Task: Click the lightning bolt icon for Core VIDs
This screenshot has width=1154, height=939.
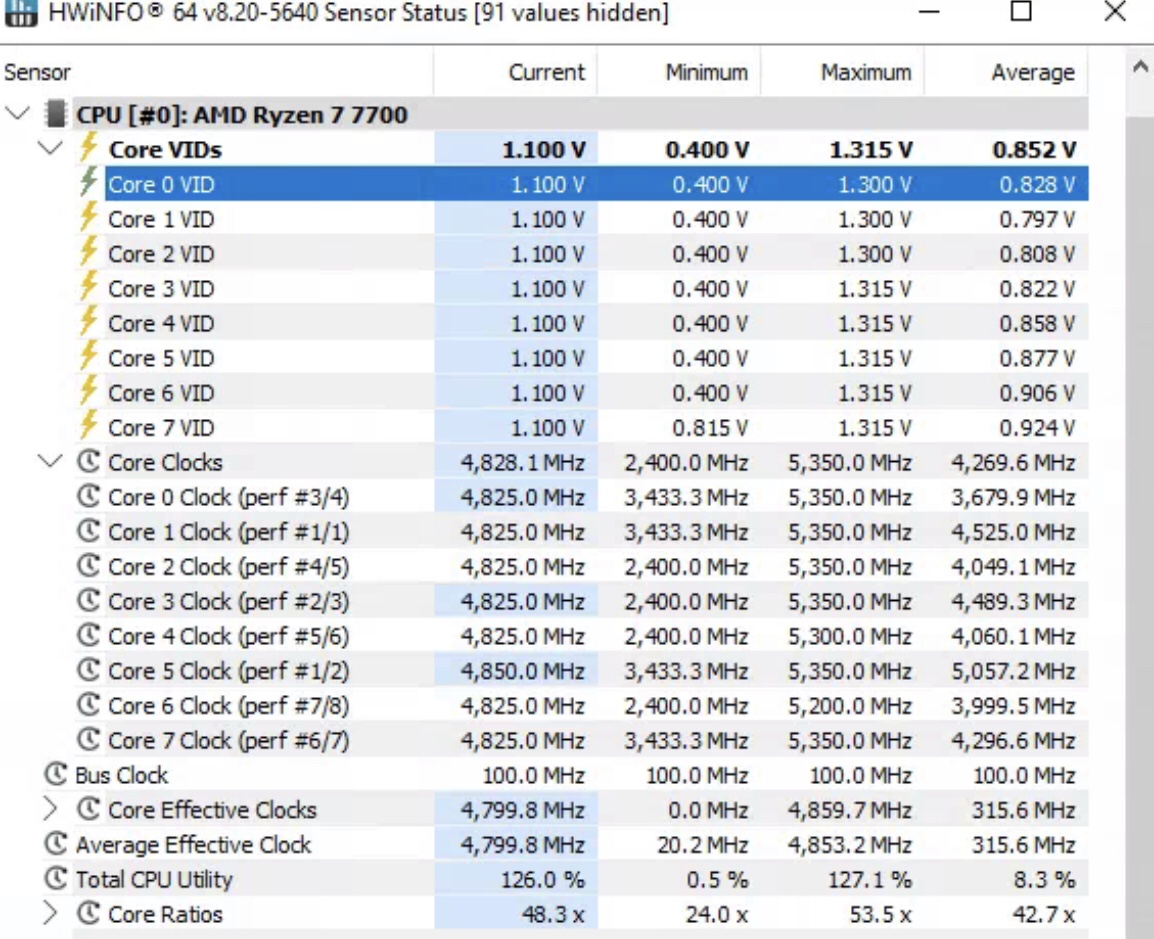Action: [x=88, y=147]
